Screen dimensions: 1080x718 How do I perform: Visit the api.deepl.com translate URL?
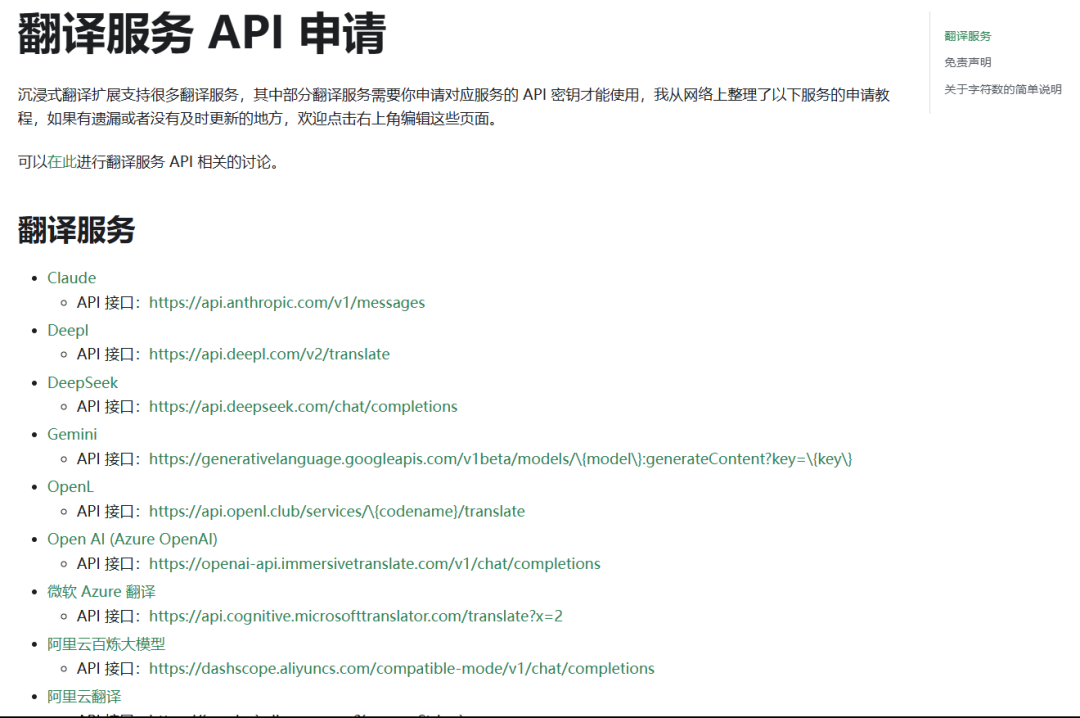point(269,354)
